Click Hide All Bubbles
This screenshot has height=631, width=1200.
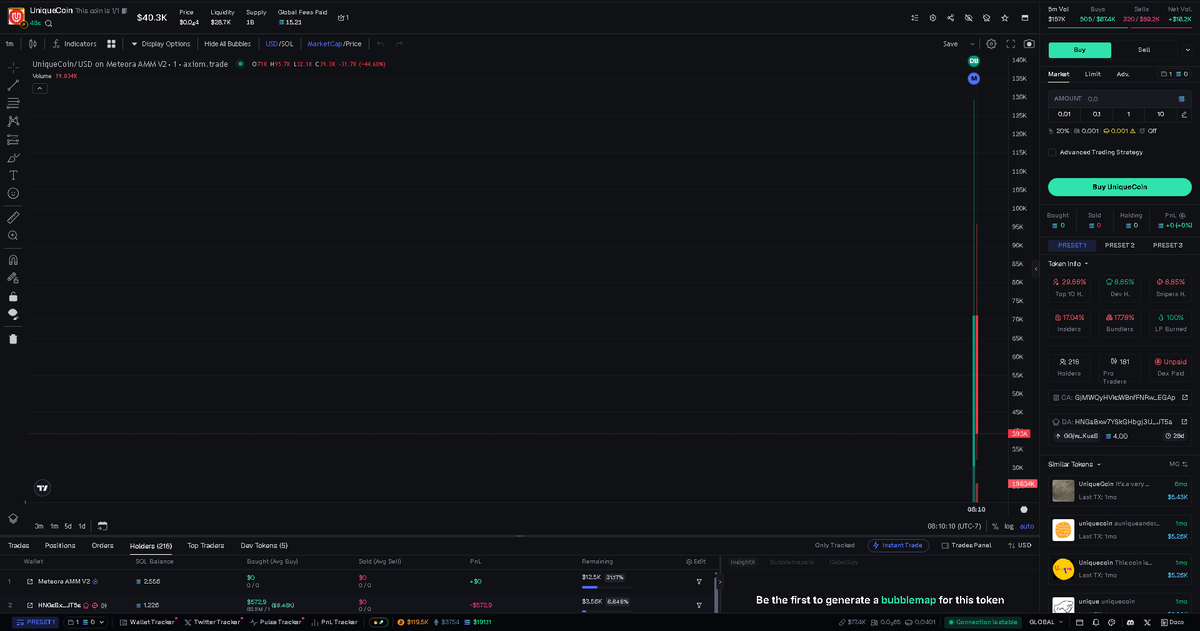coord(227,44)
